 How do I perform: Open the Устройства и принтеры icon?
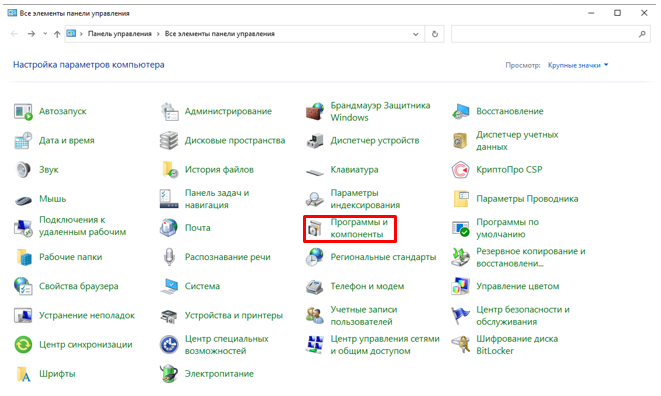[169, 315]
